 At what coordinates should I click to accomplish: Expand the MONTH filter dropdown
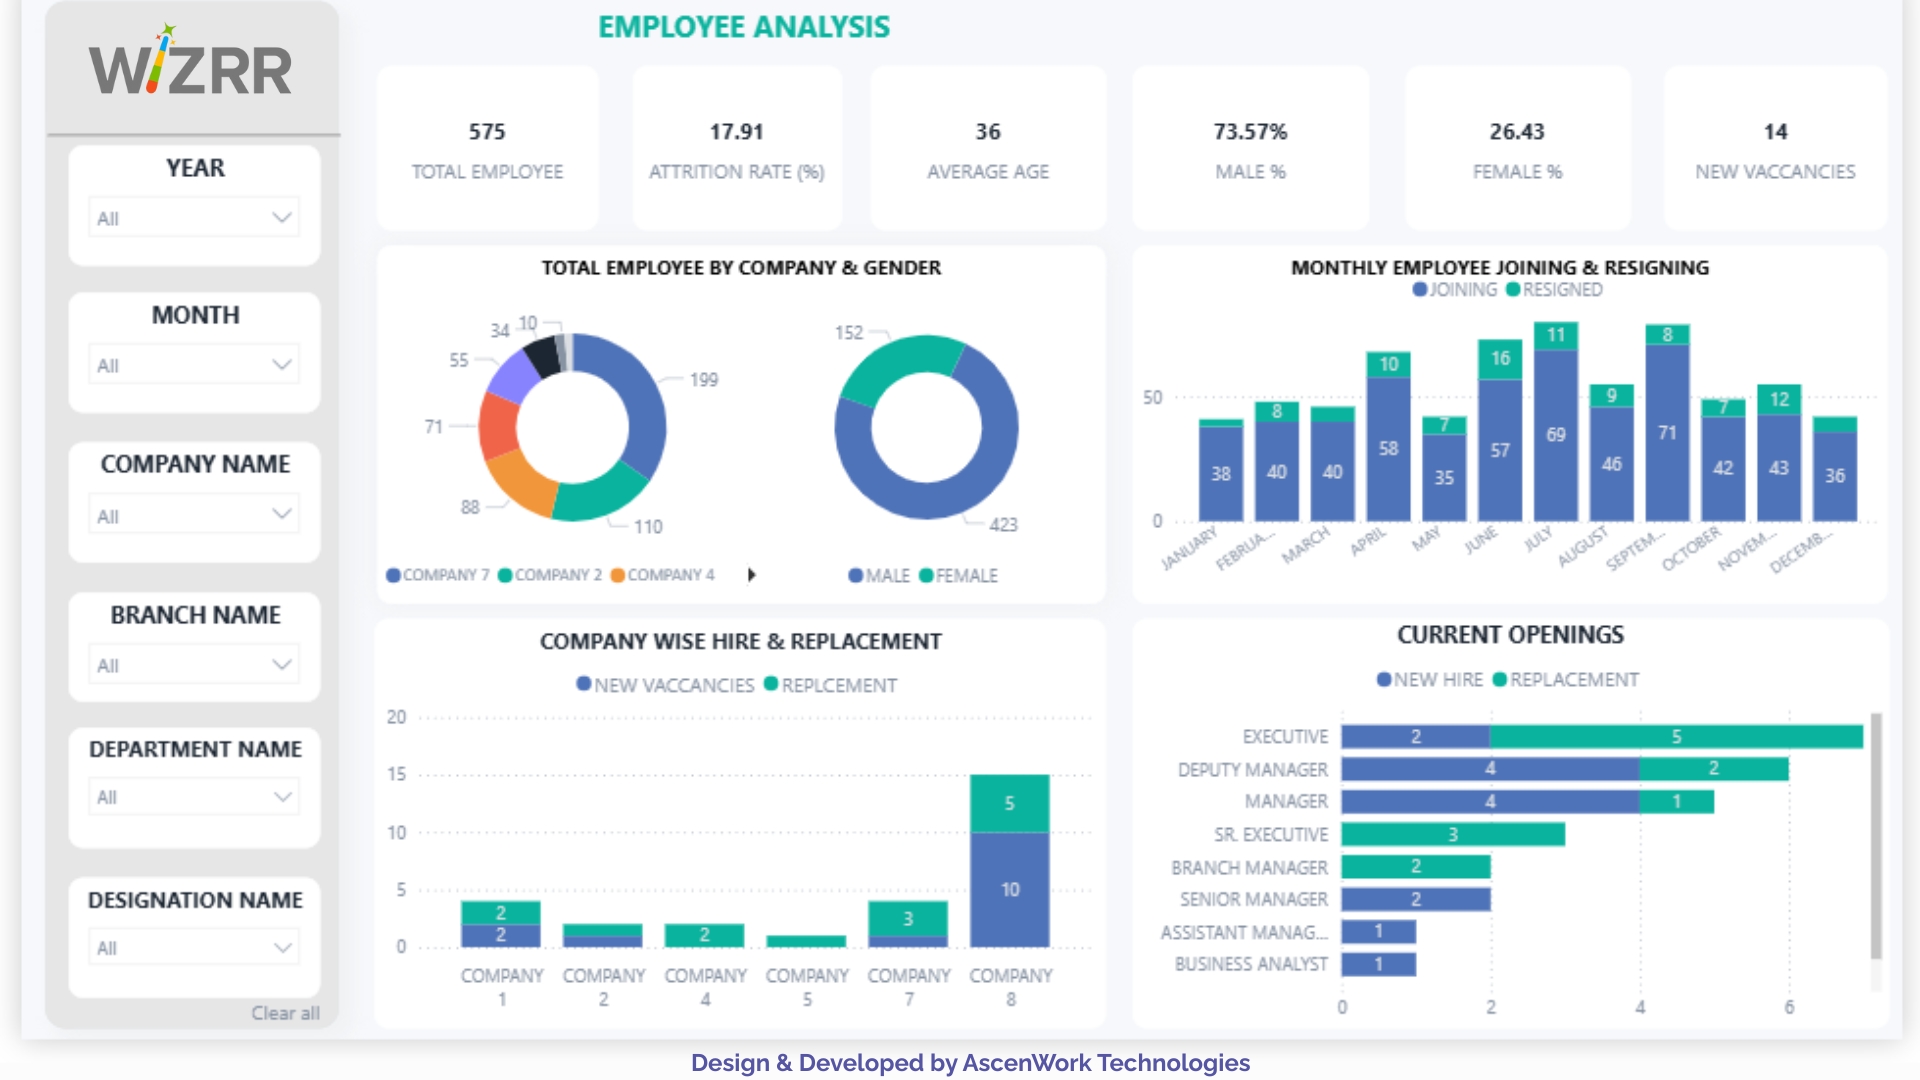[194, 365]
